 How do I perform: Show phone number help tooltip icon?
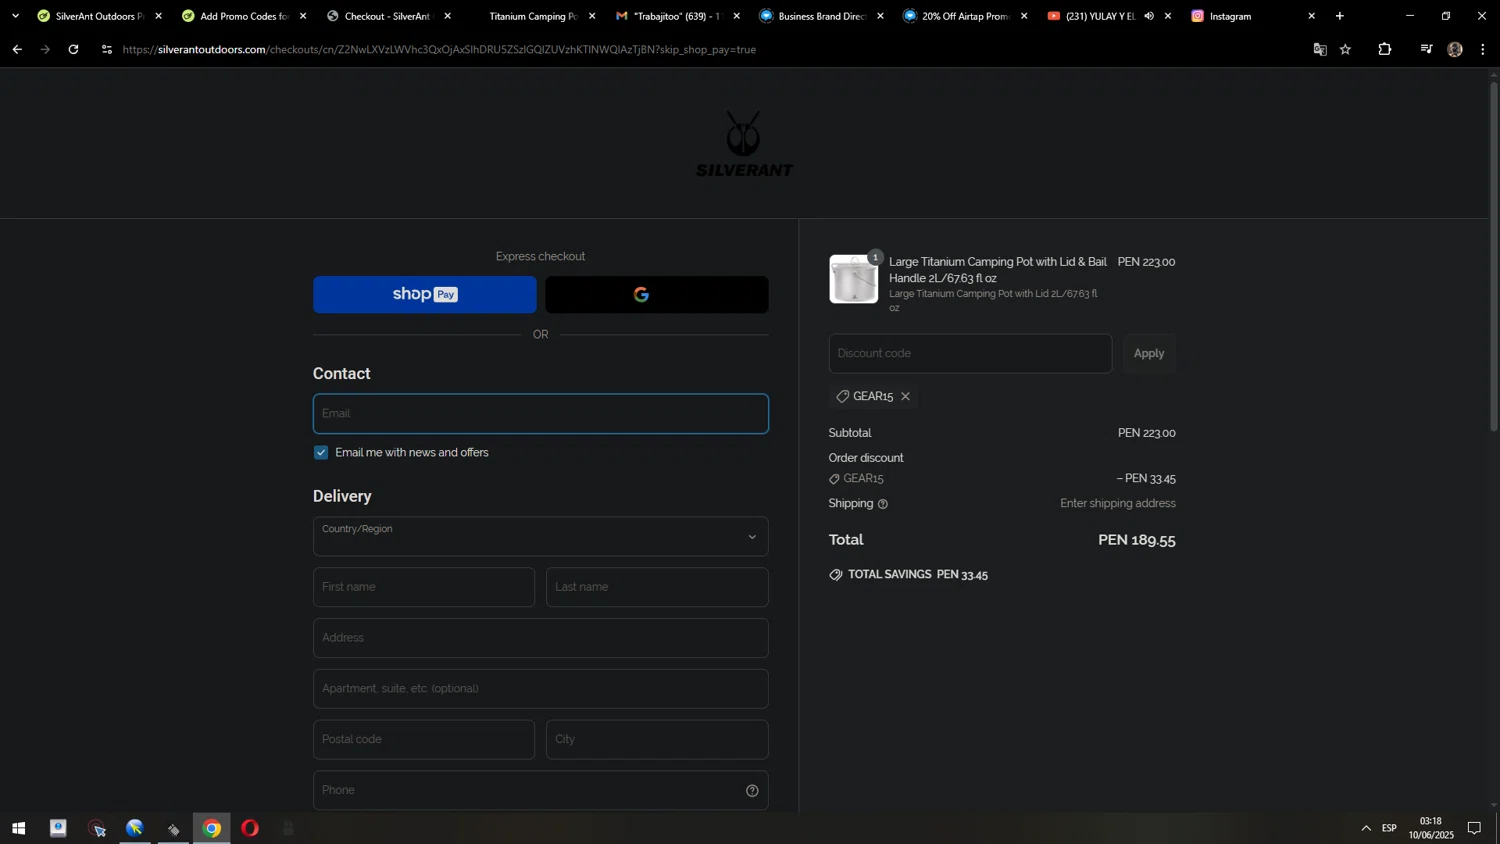click(x=752, y=791)
